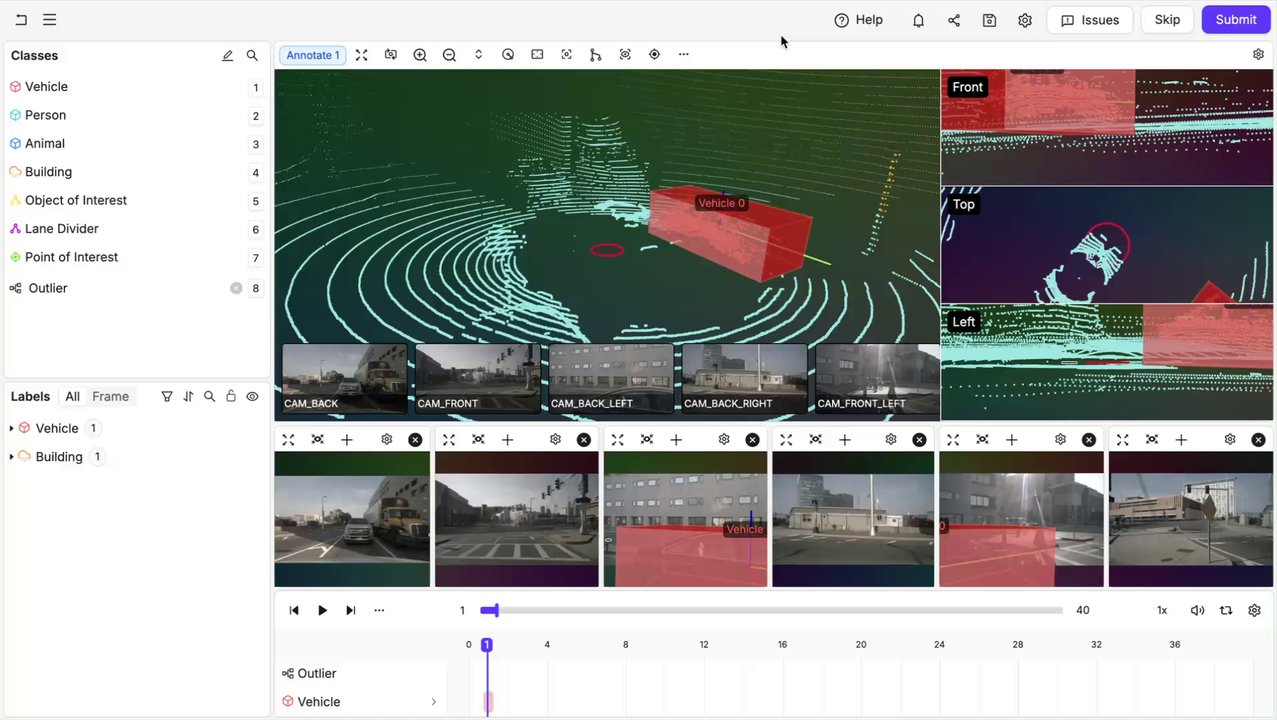The height and width of the screenshot is (720, 1277).
Task: Click the eye focus toolbar icon
Action: click(625, 55)
